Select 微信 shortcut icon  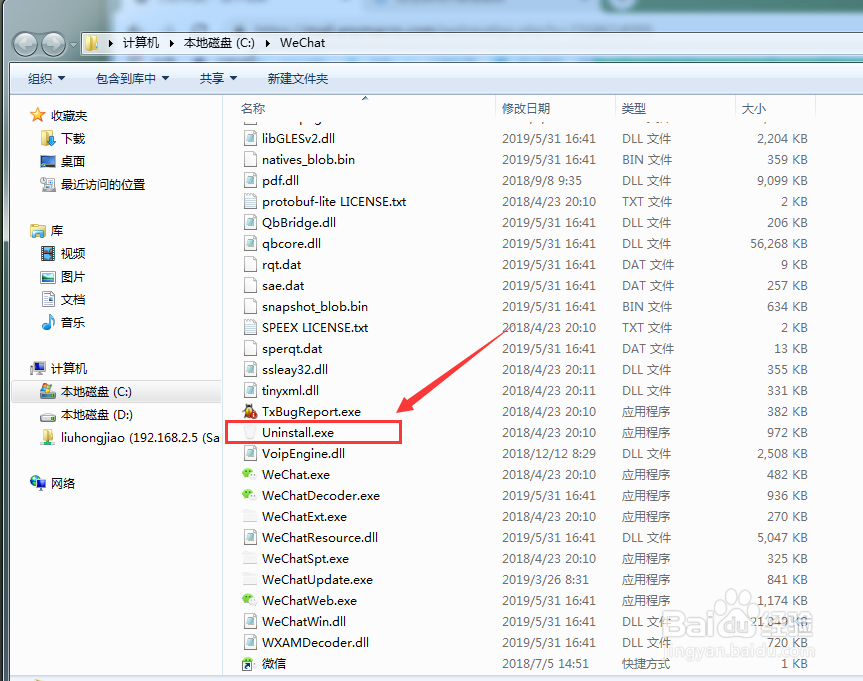pyautogui.click(x=249, y=664)
